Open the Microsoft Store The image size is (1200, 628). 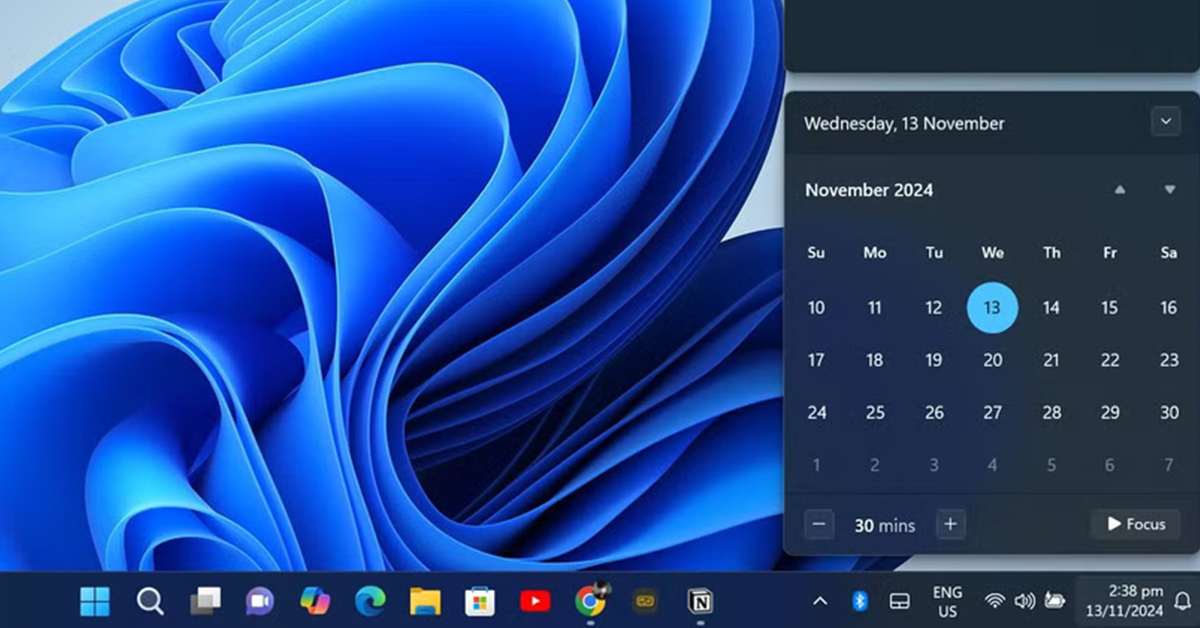click(480, 601)
